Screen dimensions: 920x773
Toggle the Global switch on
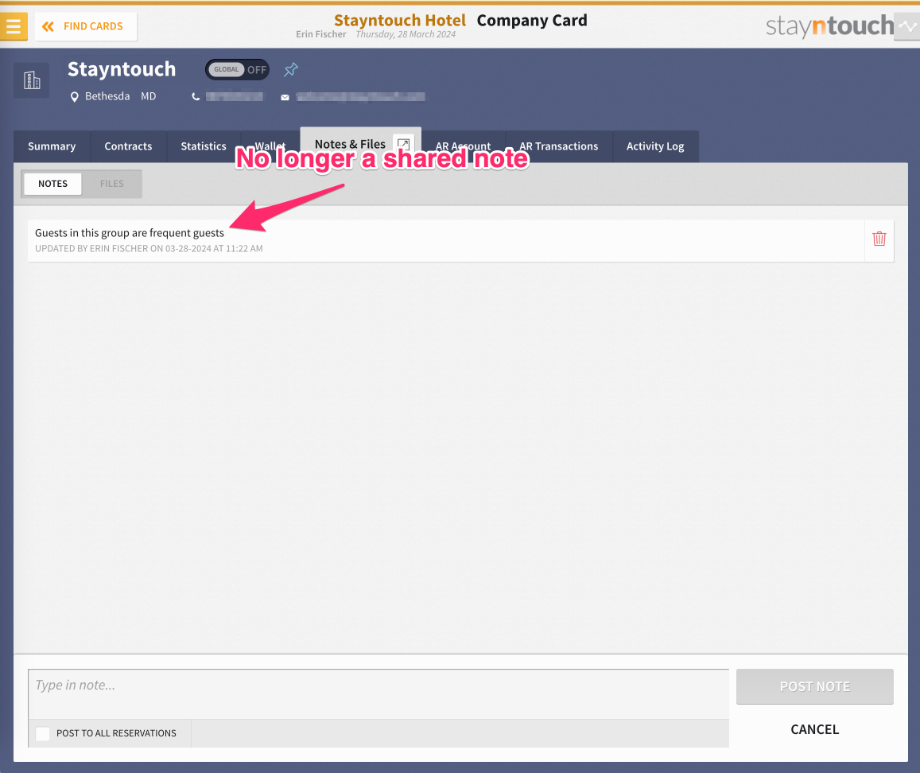tap(237, 70)
